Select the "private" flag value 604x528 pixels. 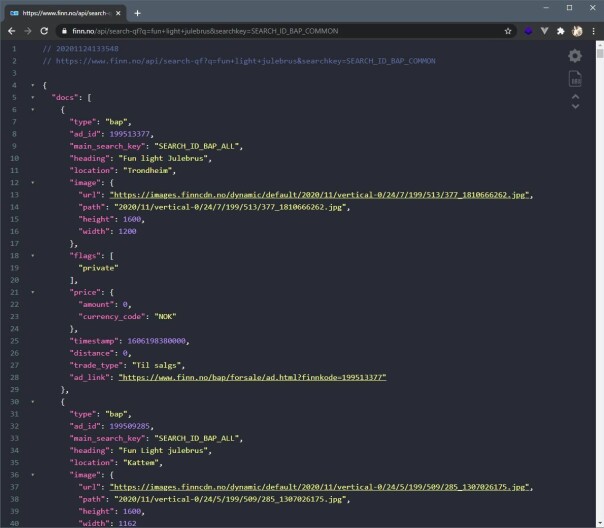click(x=98, y=268)
